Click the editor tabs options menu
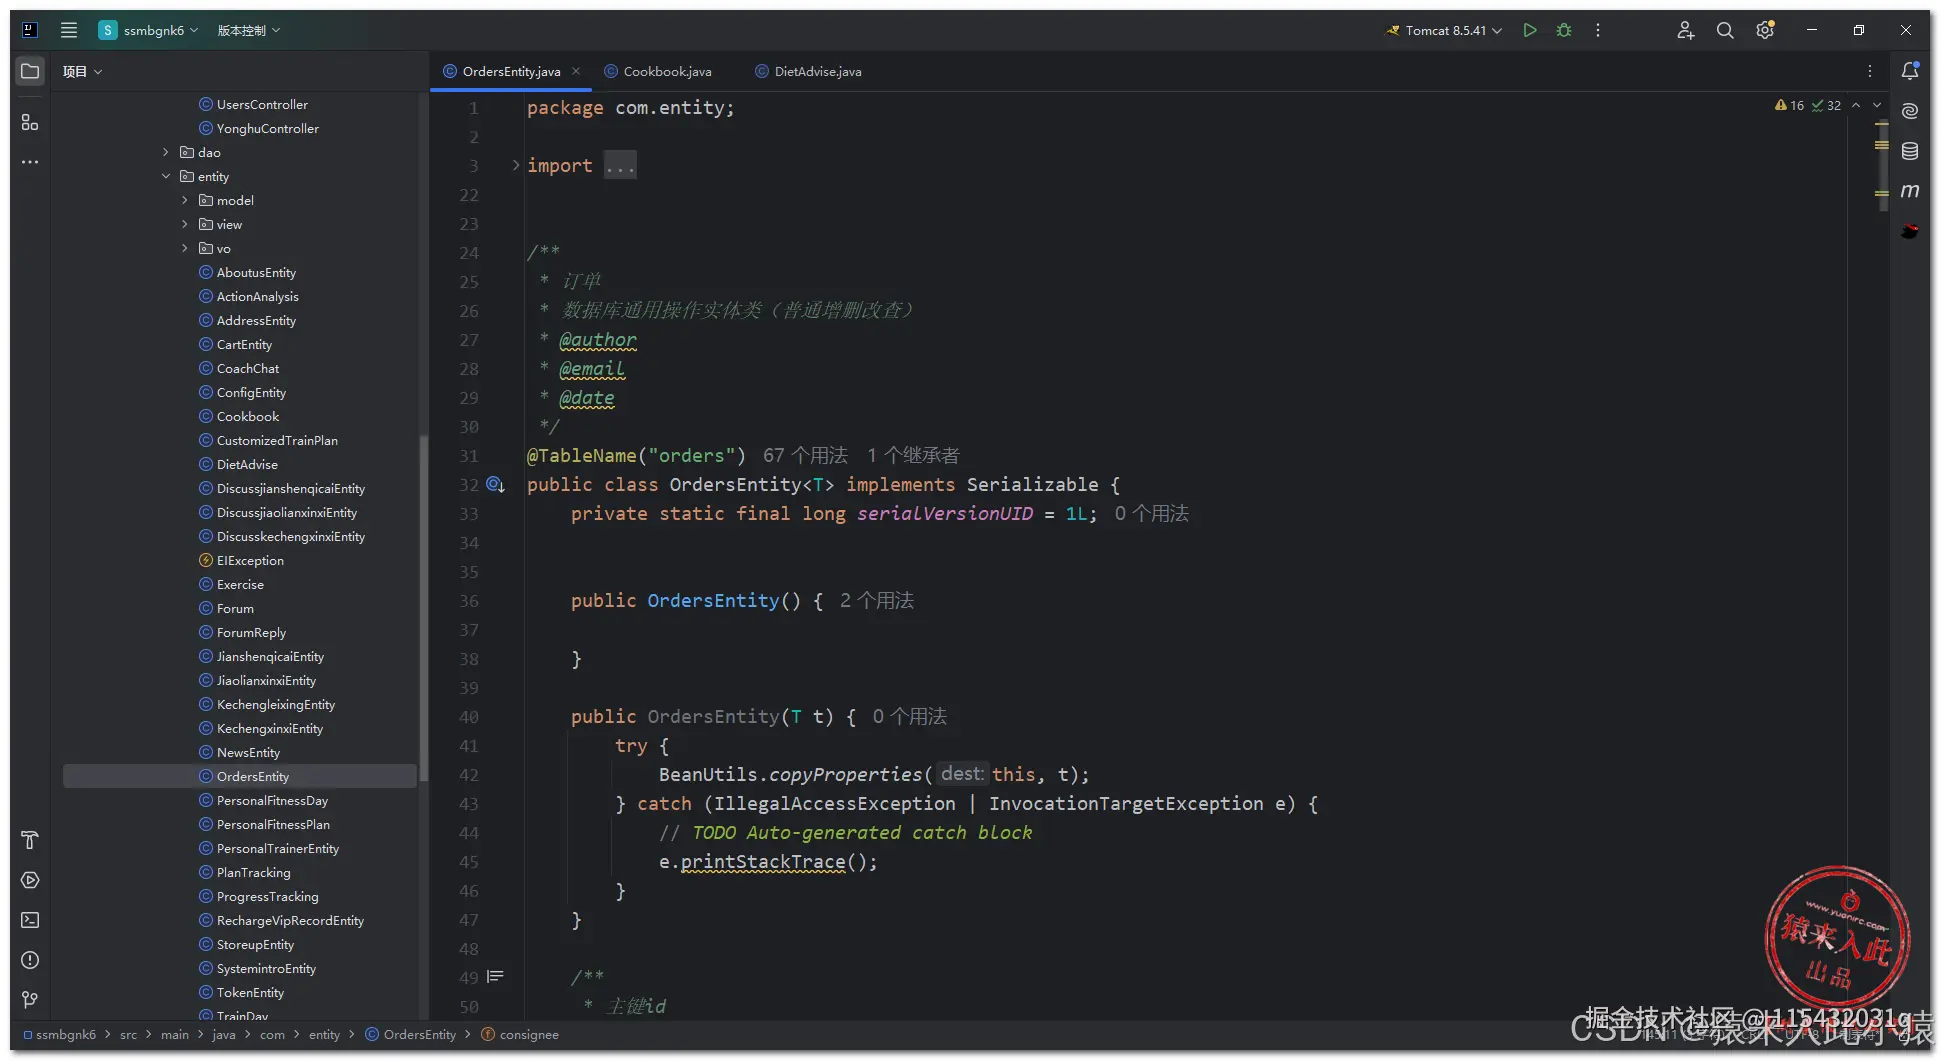 tap(1870, 71)
